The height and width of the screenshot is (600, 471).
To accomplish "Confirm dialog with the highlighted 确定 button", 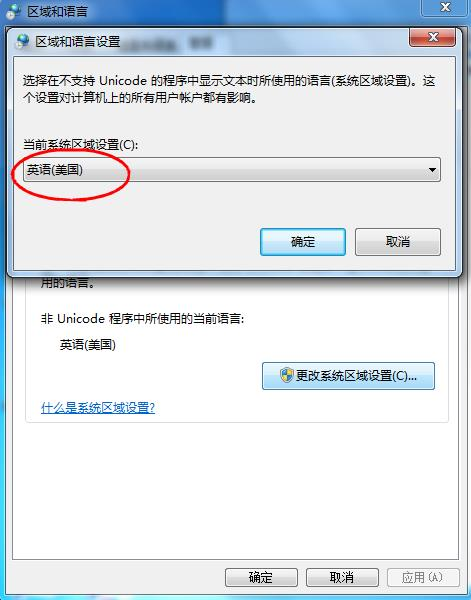I will click(303, 242).
